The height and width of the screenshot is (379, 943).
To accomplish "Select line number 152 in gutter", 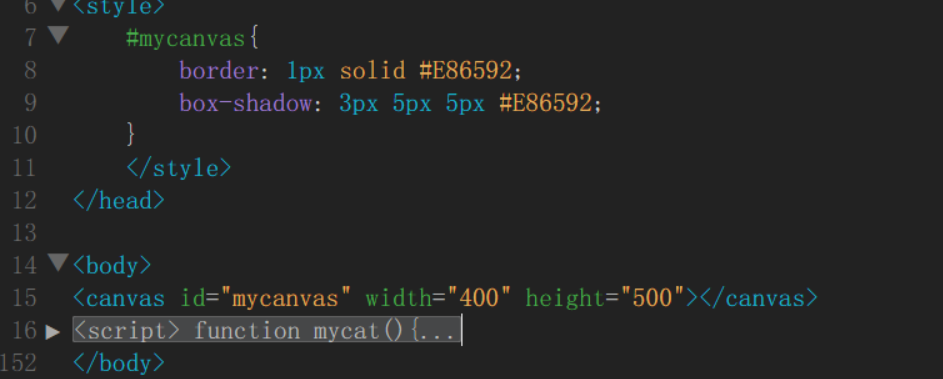I will click(19, 363).
